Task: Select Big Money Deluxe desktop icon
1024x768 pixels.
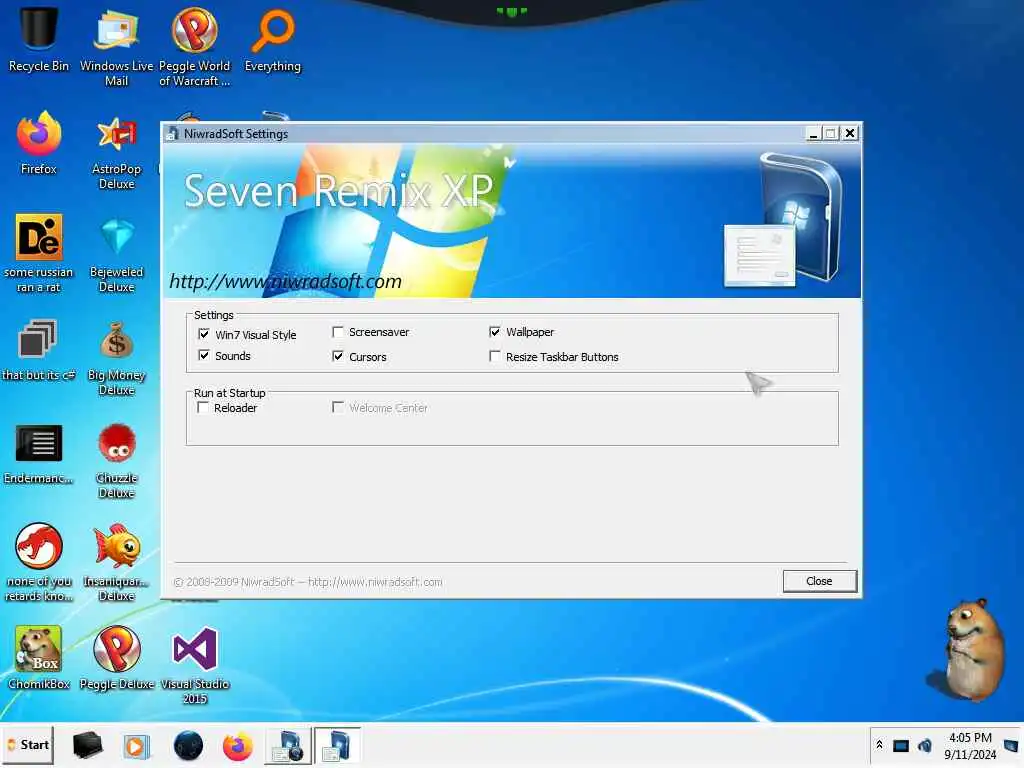Action: [116, 358]
